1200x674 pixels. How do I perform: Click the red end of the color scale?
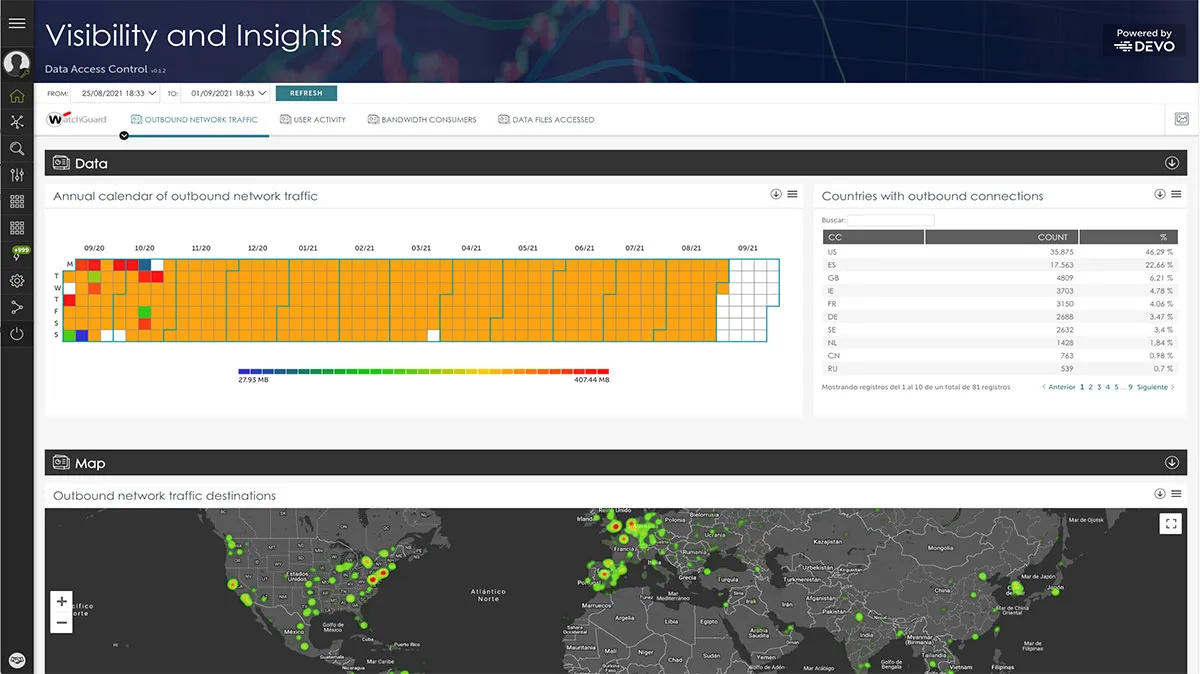click(x=603, y=371)
